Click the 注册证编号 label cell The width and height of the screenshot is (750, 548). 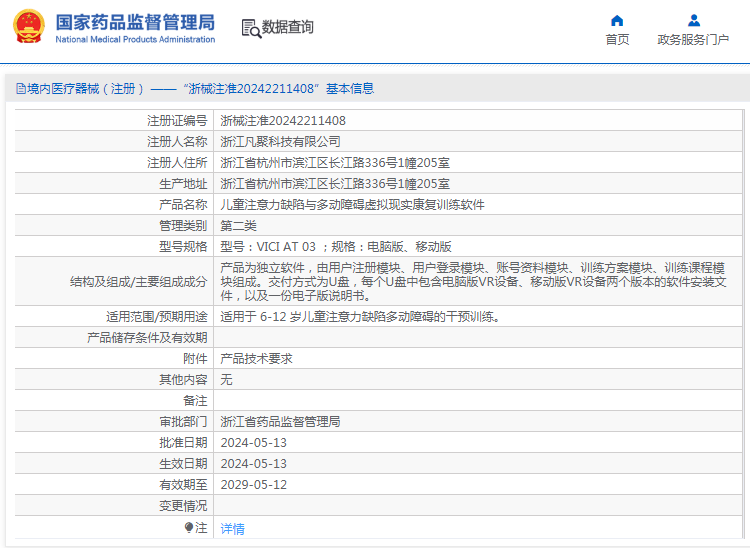pos(177,121)
